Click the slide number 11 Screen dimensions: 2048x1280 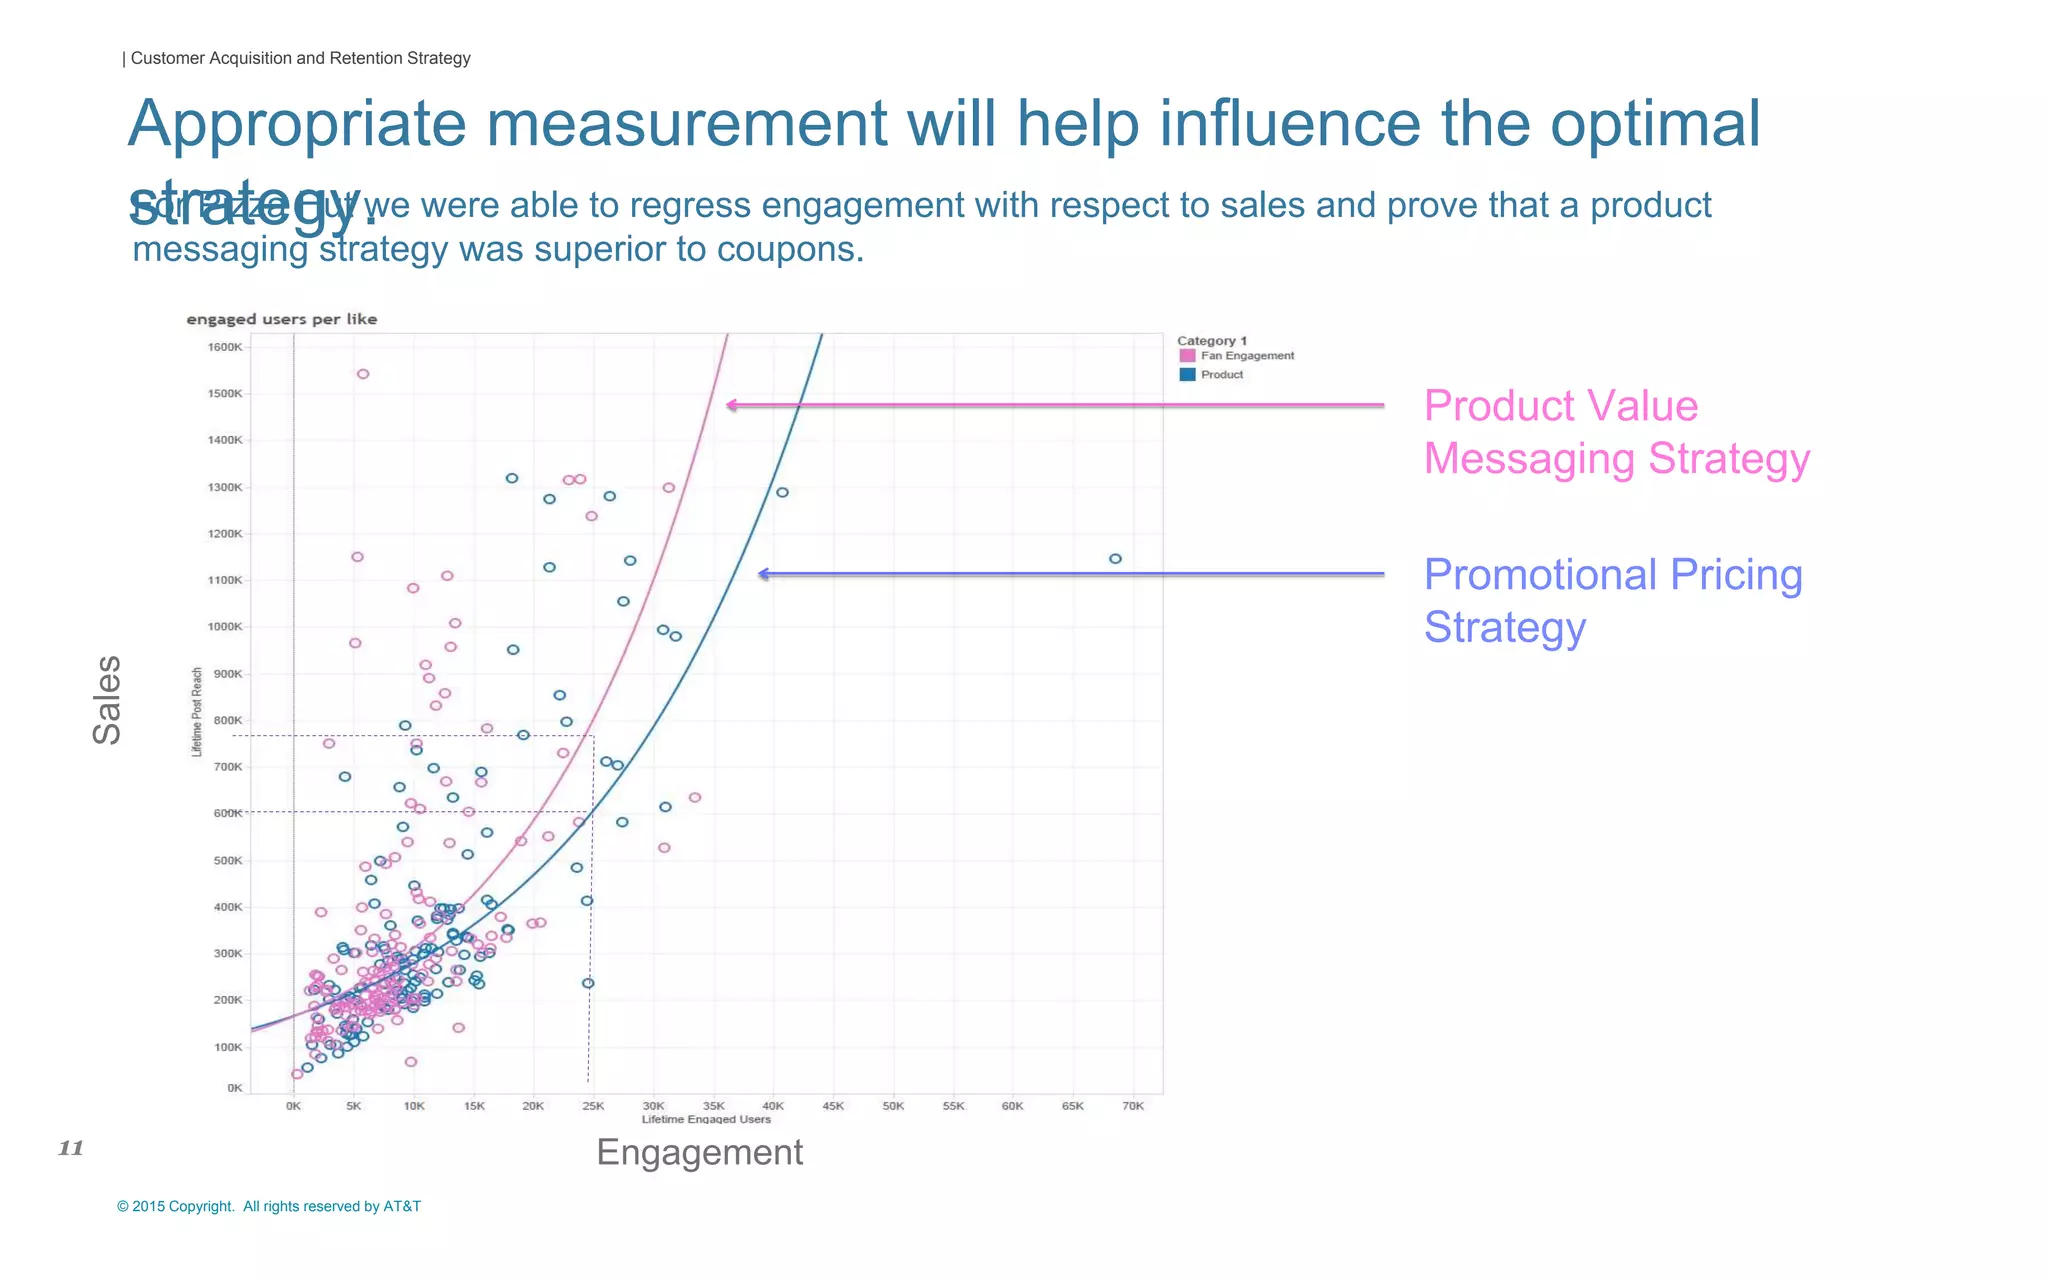click(71, 1148)
